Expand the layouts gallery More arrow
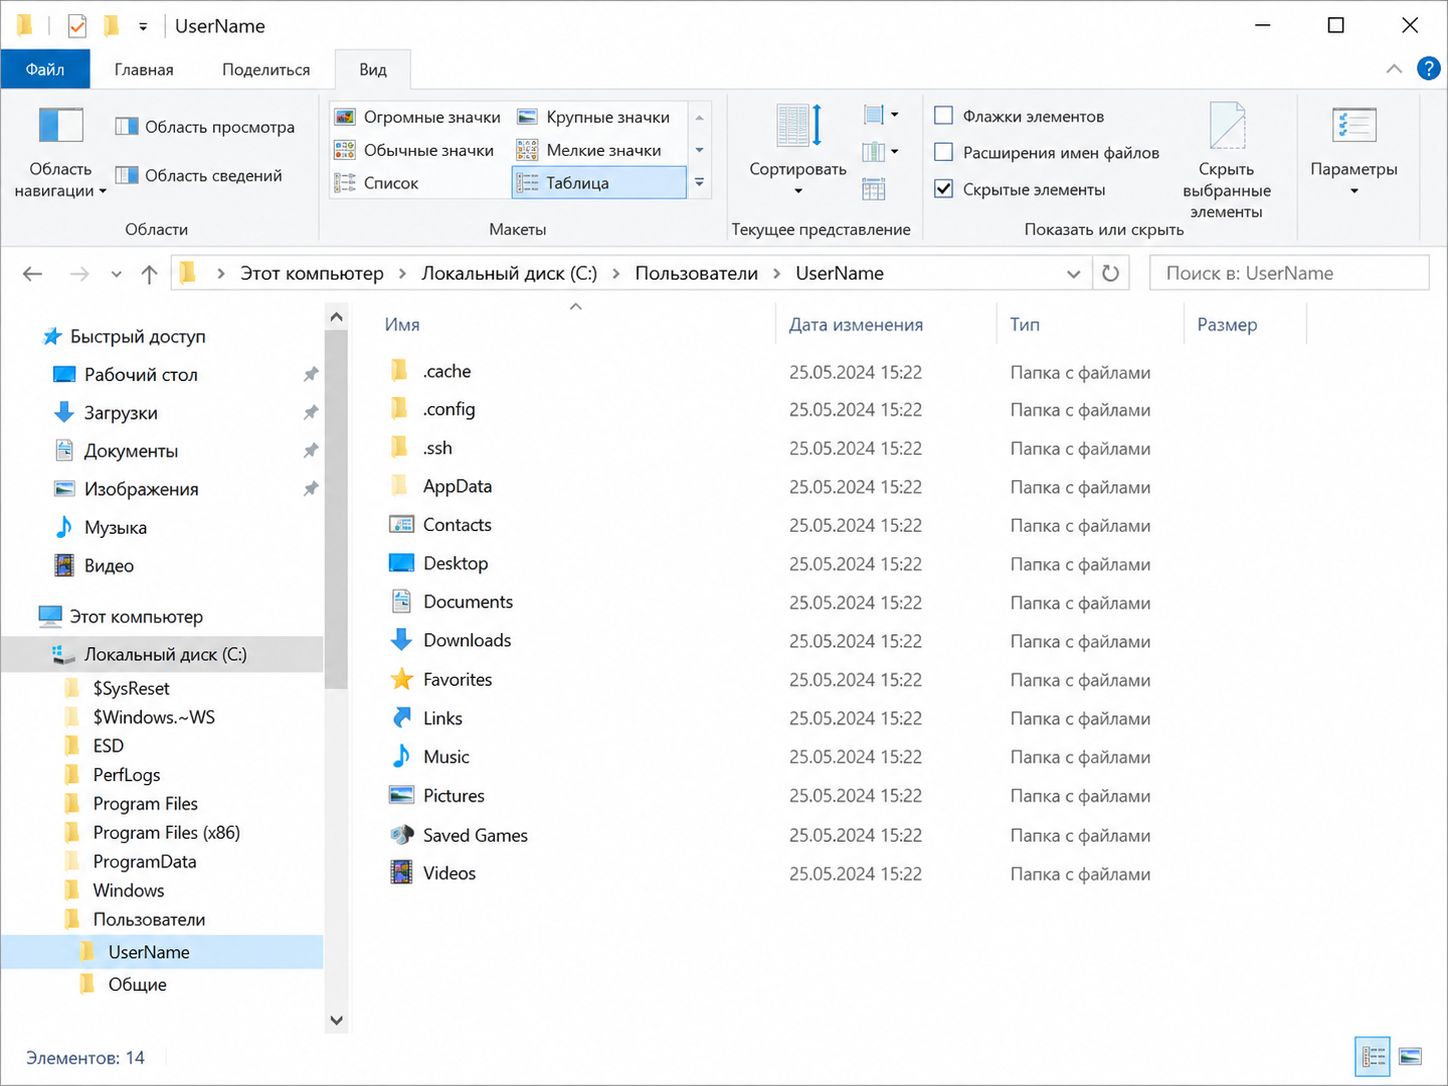Image resolution: width=1448 pixels, height=1086 pixels. pyautogui.click(x=699, y=183)
